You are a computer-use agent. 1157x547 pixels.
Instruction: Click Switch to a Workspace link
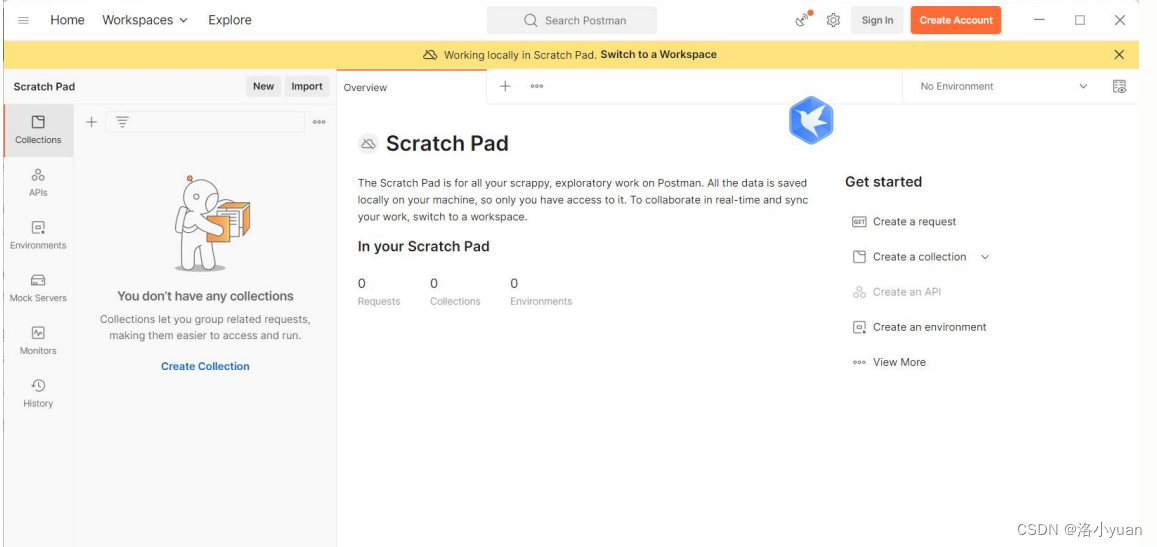[x=658, y=55]
